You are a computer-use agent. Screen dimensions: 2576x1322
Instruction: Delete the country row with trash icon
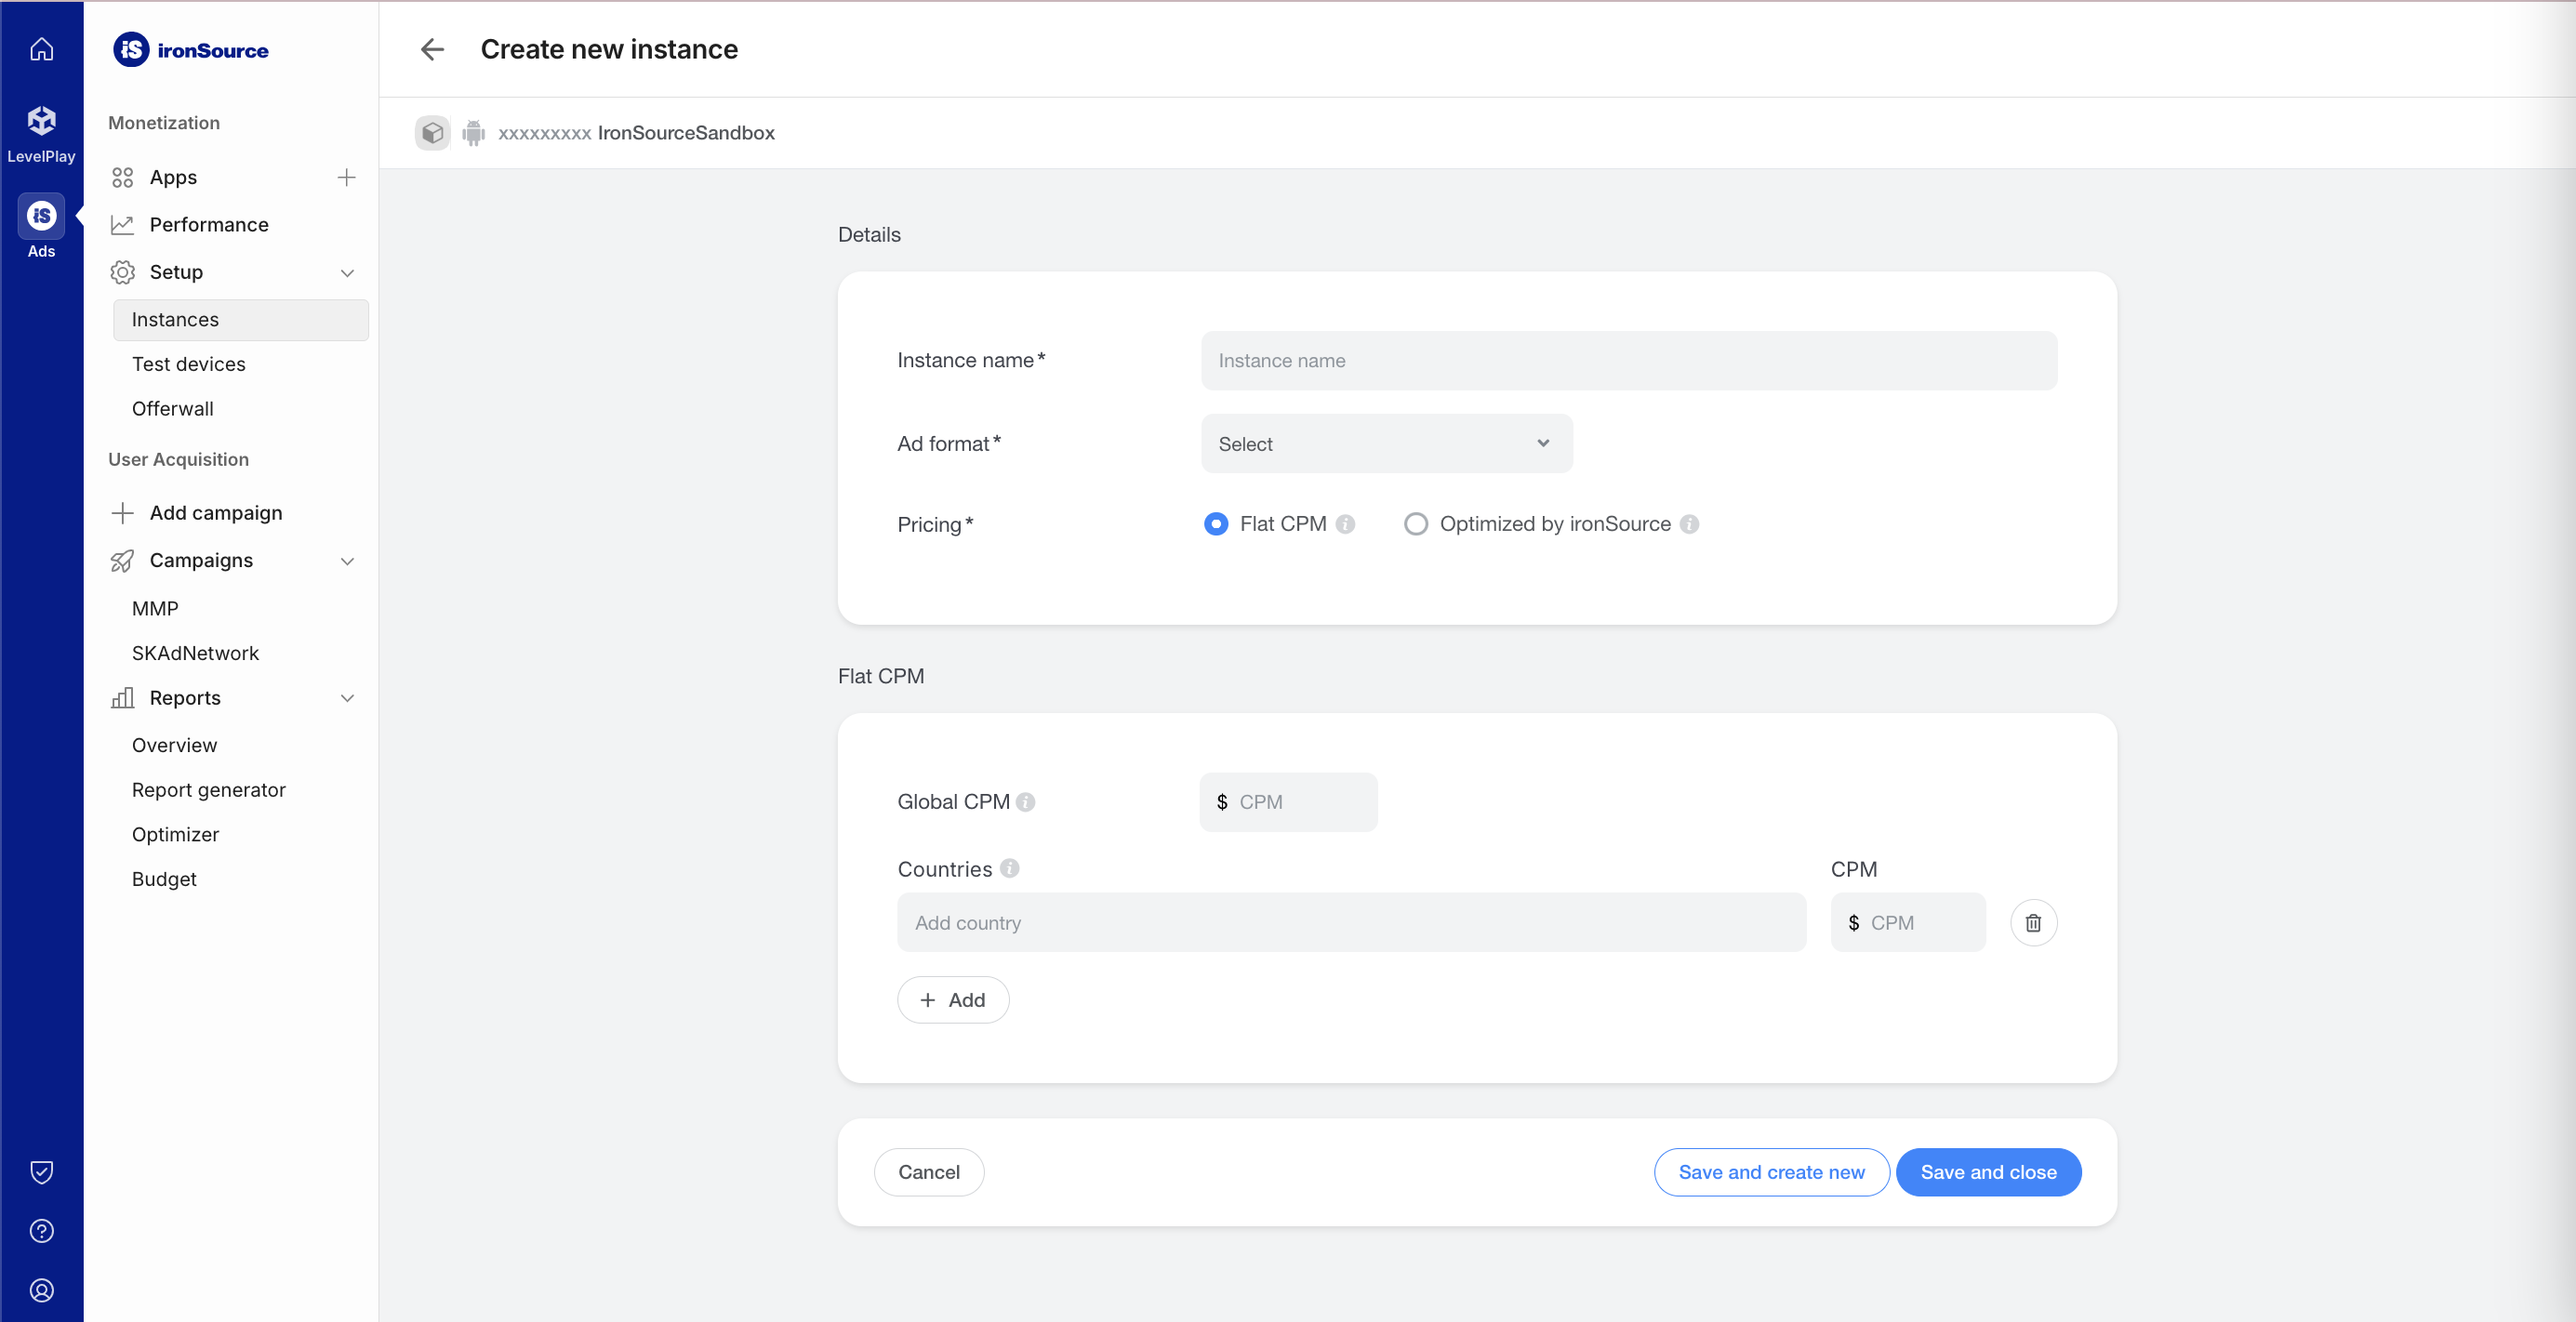2033,922
